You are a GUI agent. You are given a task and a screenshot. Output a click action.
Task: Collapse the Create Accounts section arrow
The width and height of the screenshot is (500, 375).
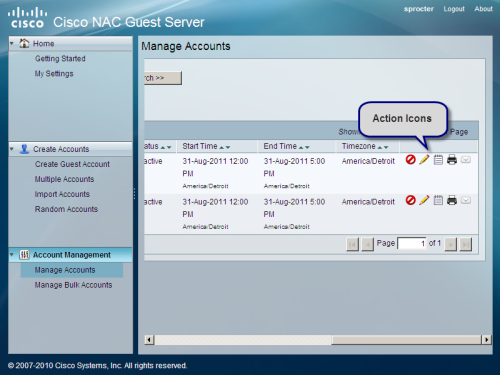click(x=12, y=149)
